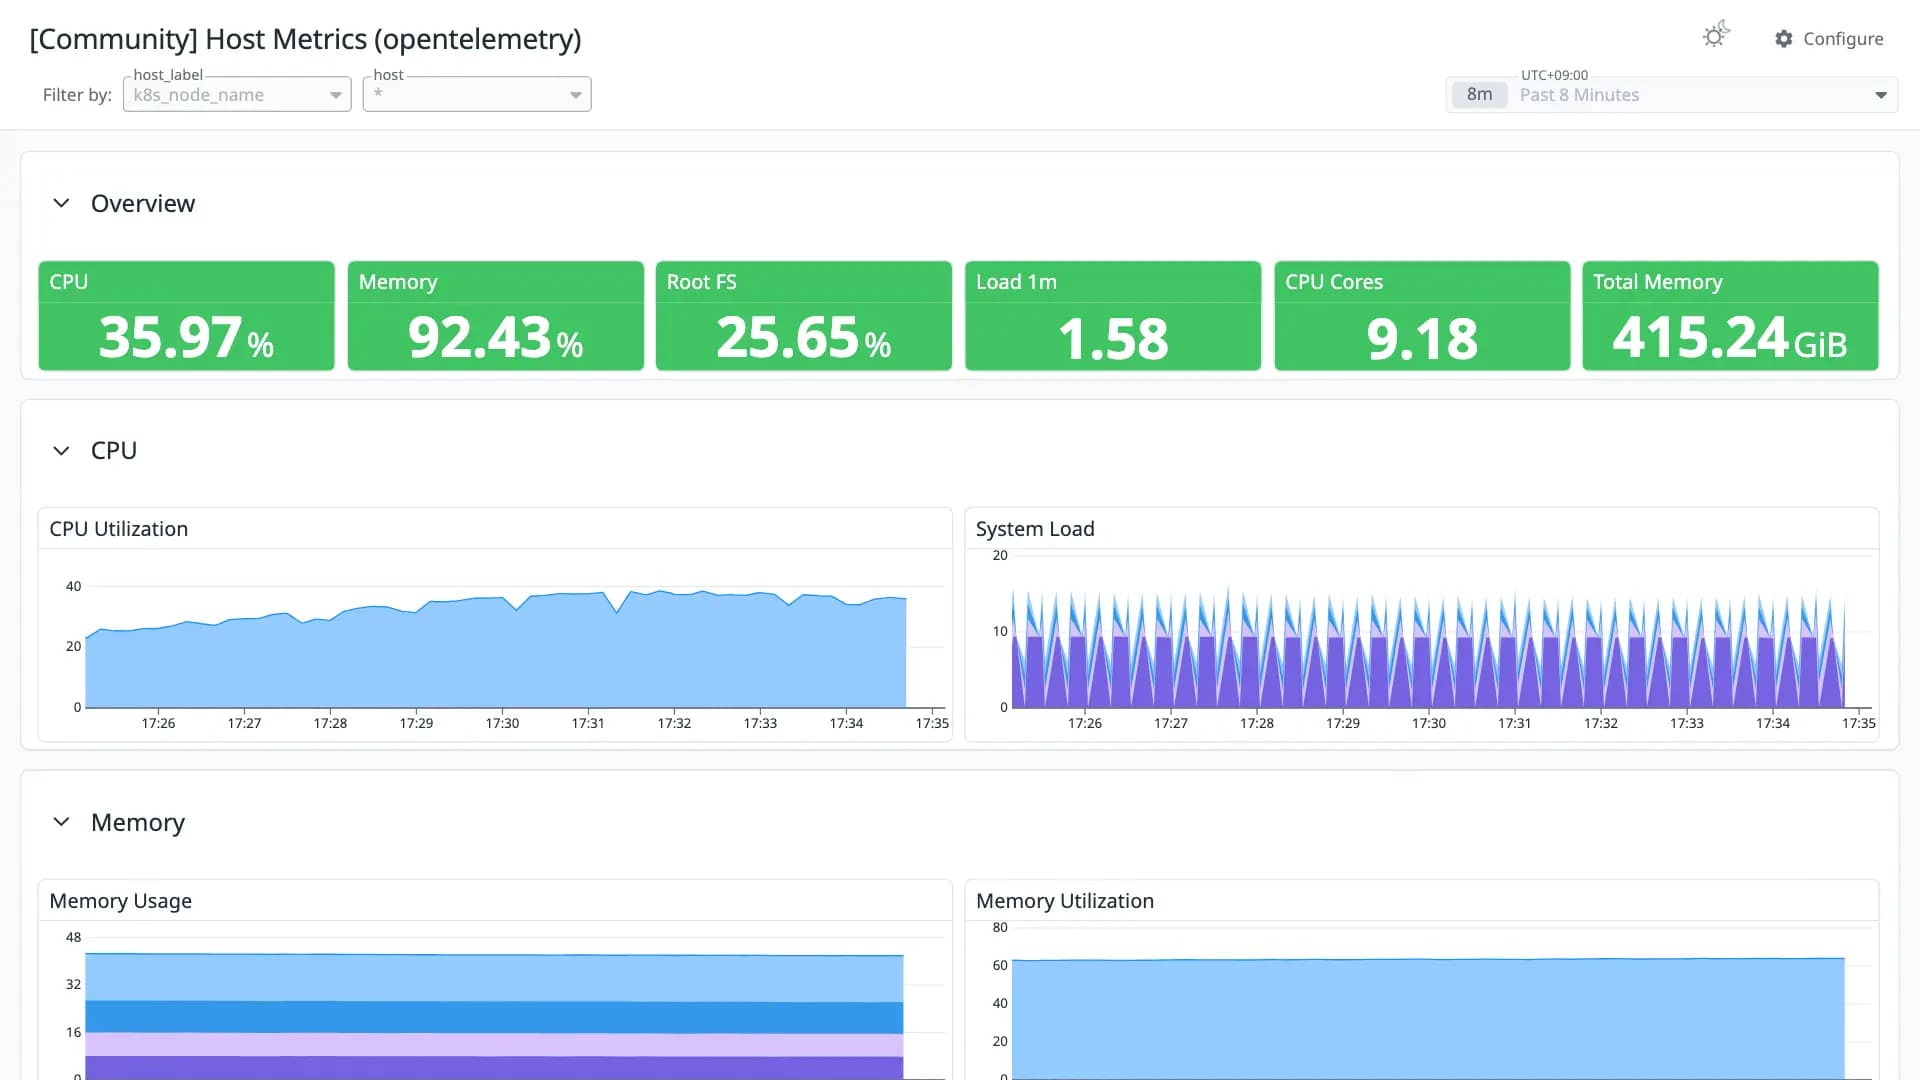Click the dashboard title Host Metrics (opentelemetry)
The image size is (1920, 1080).
pyautogui.click(x=305, y=39)
